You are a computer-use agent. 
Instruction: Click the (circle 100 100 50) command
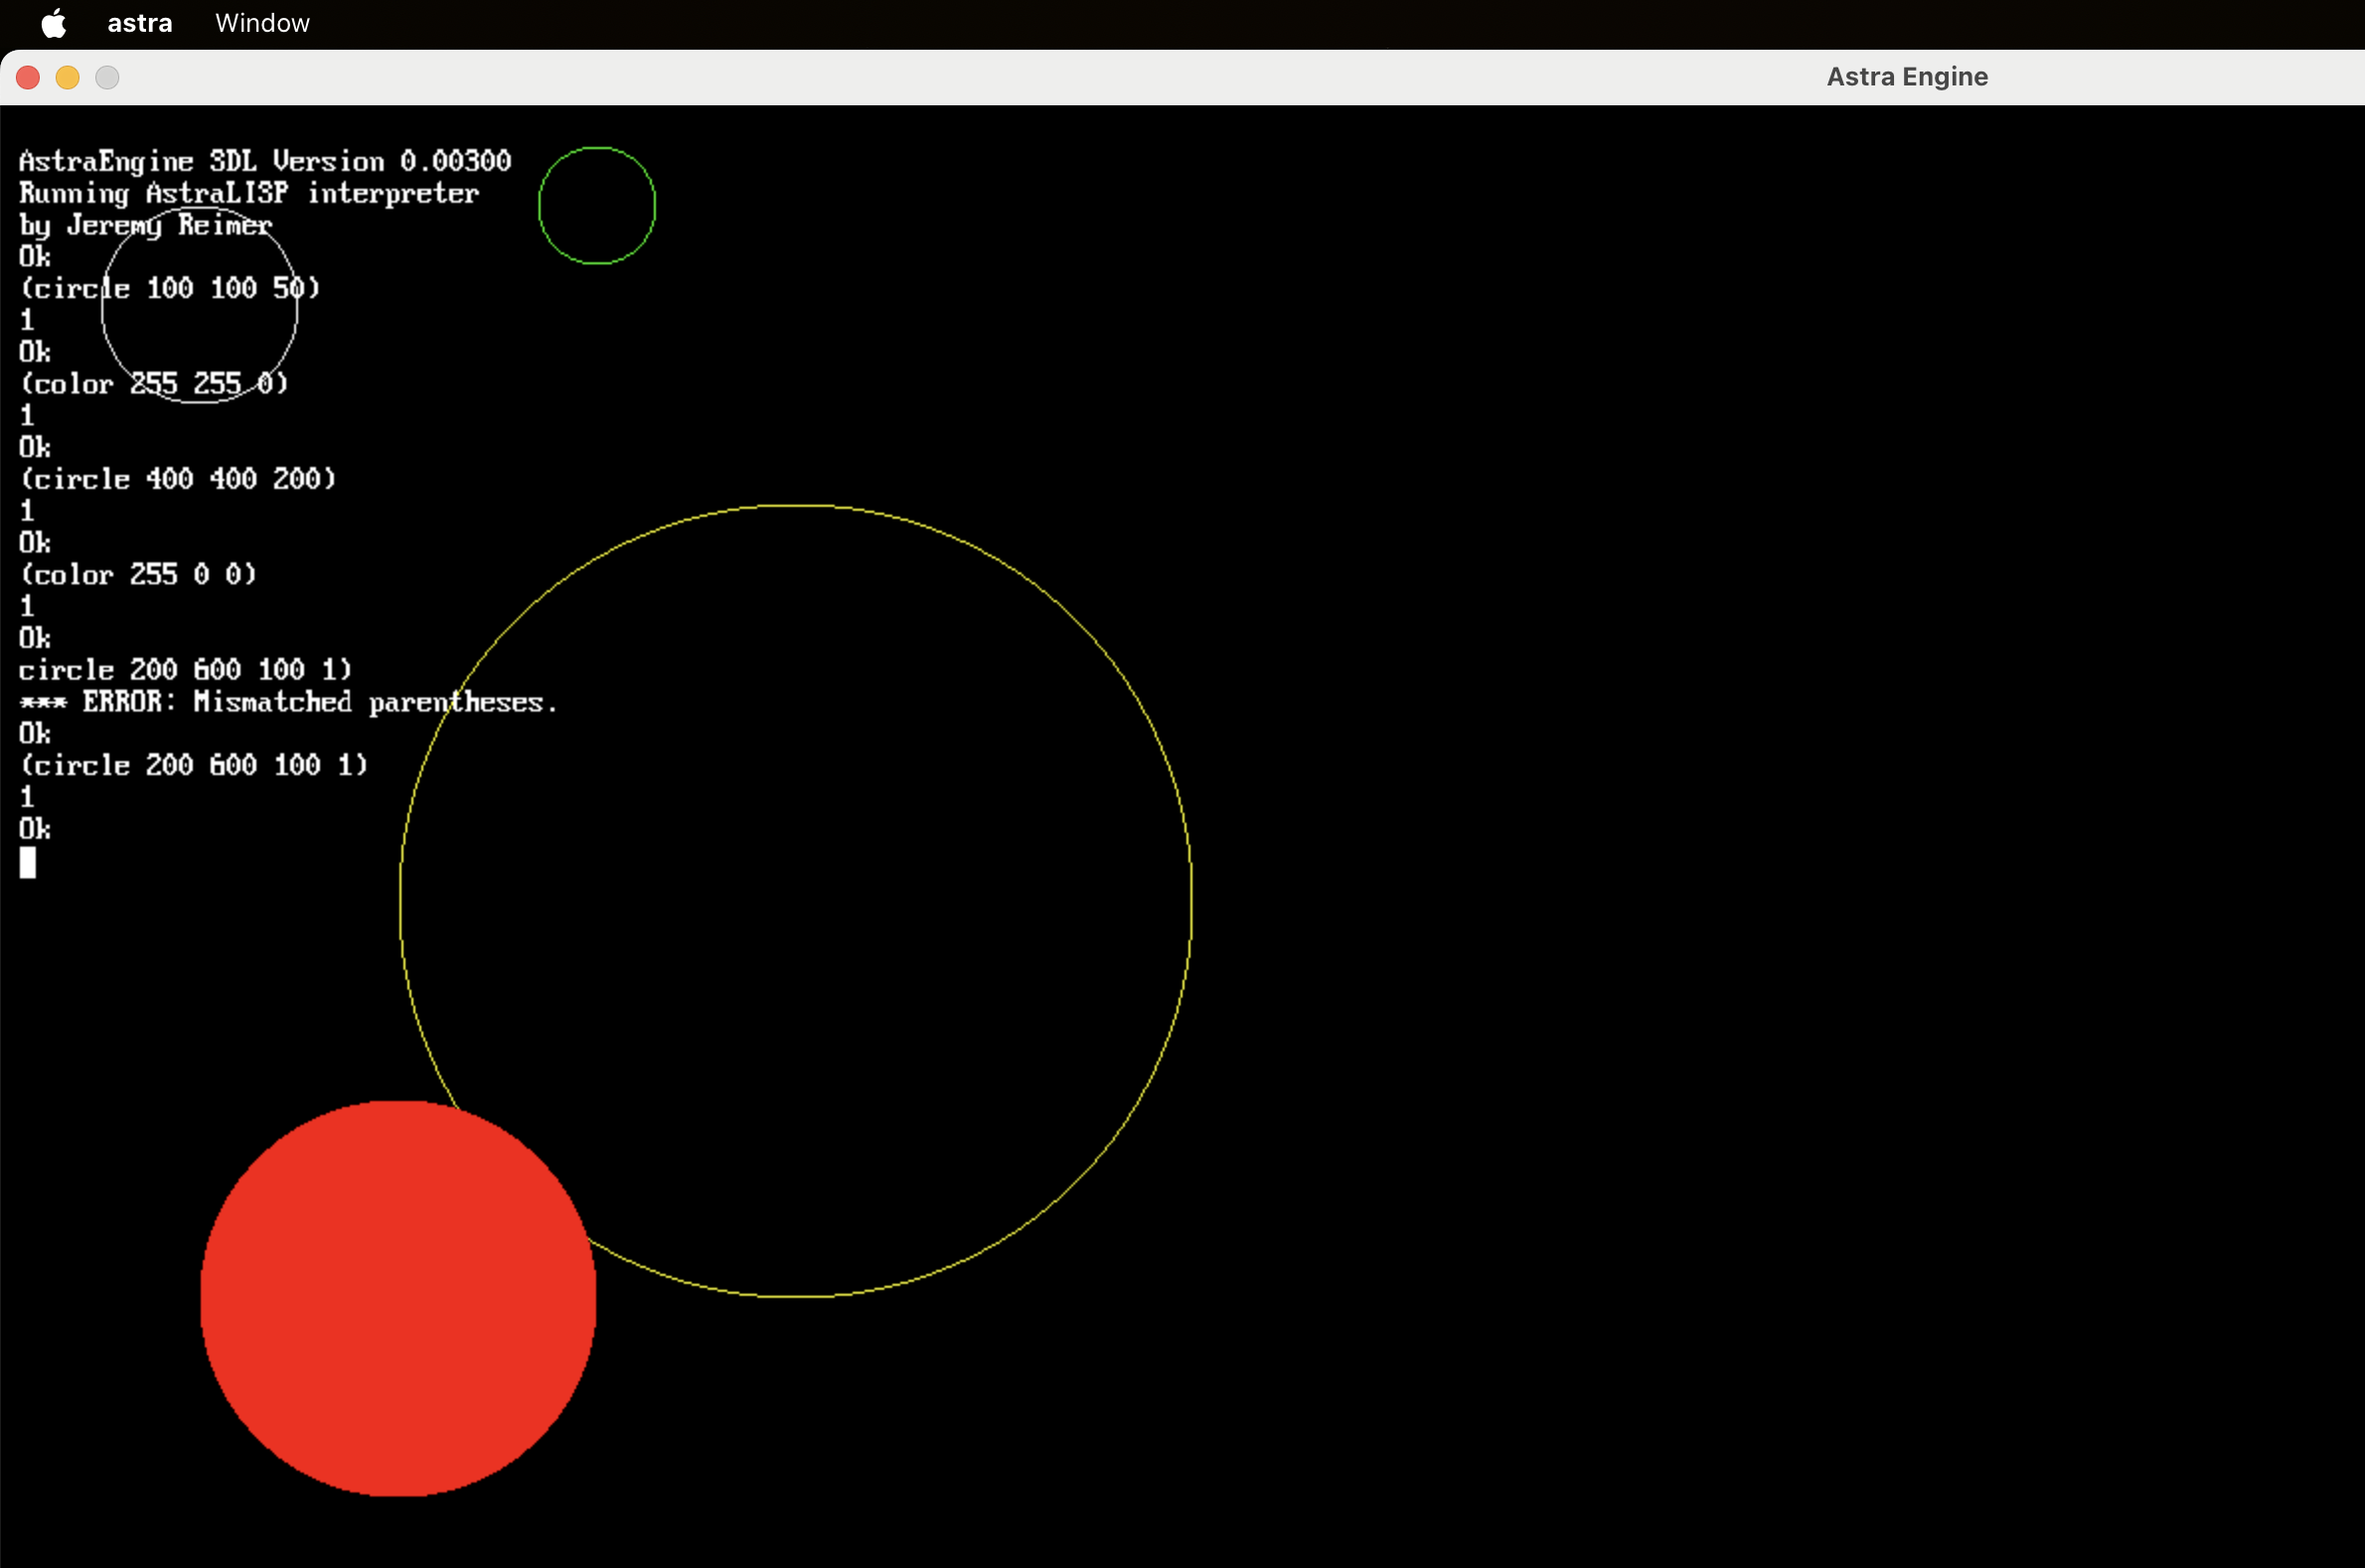click(171, 288)
